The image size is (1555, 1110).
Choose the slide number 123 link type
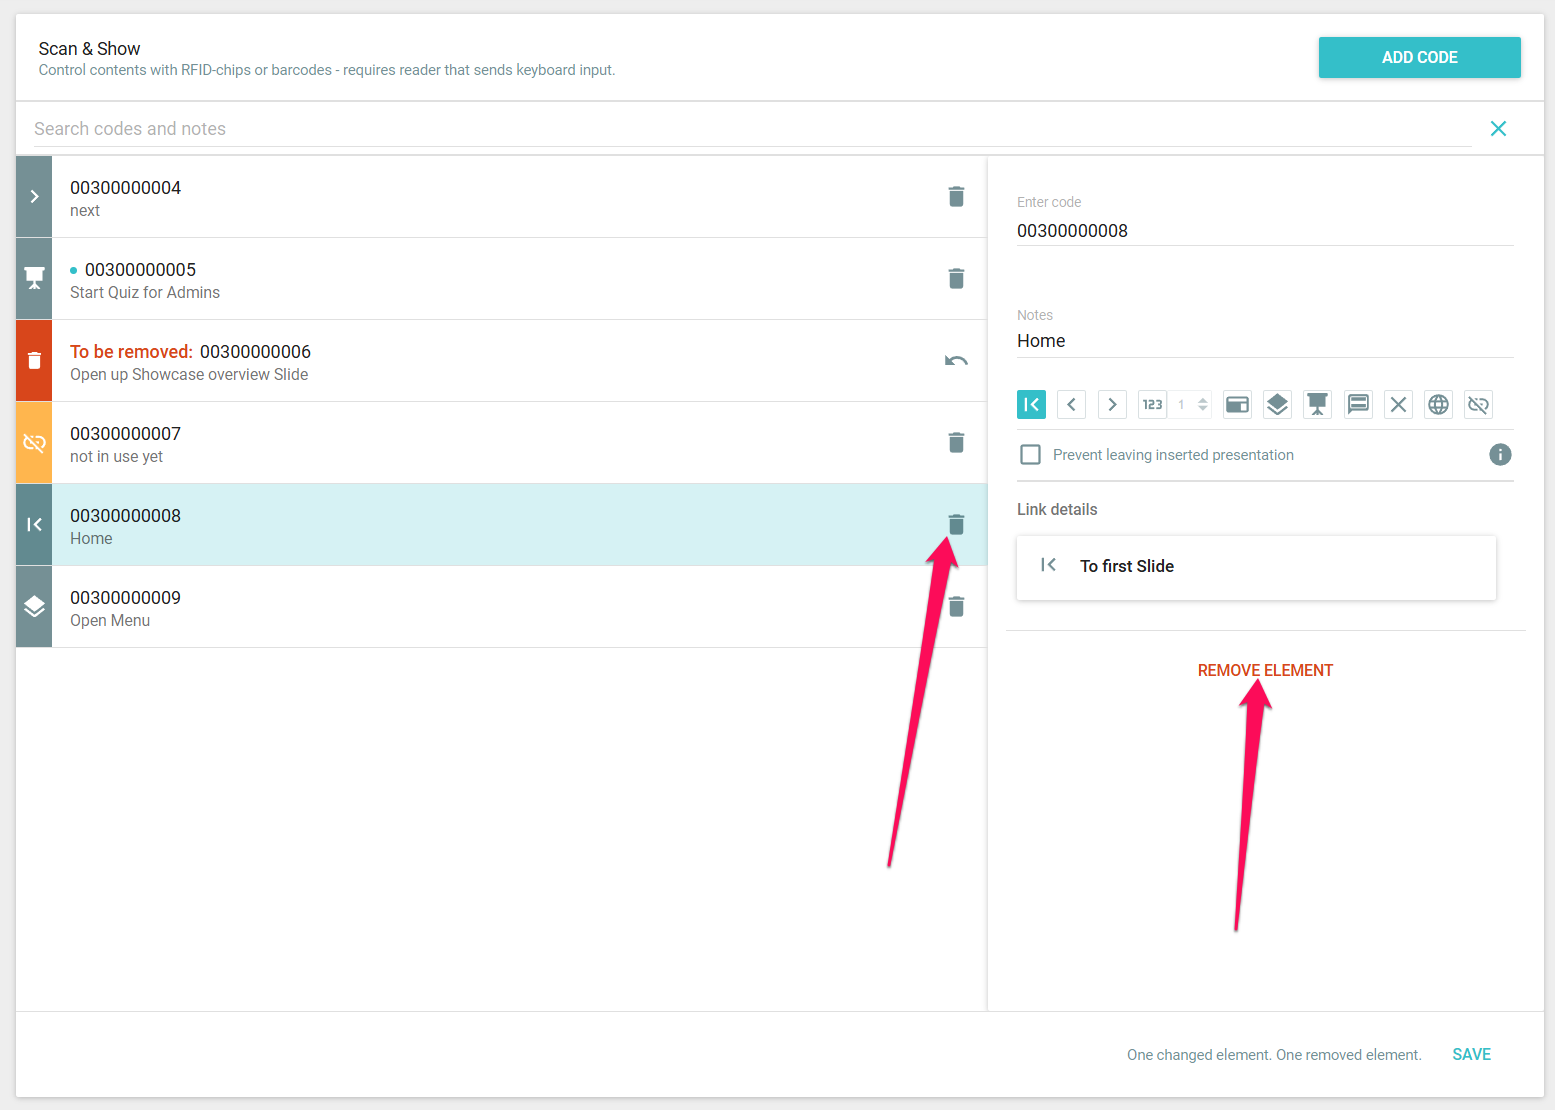(x=1152, y=405)
